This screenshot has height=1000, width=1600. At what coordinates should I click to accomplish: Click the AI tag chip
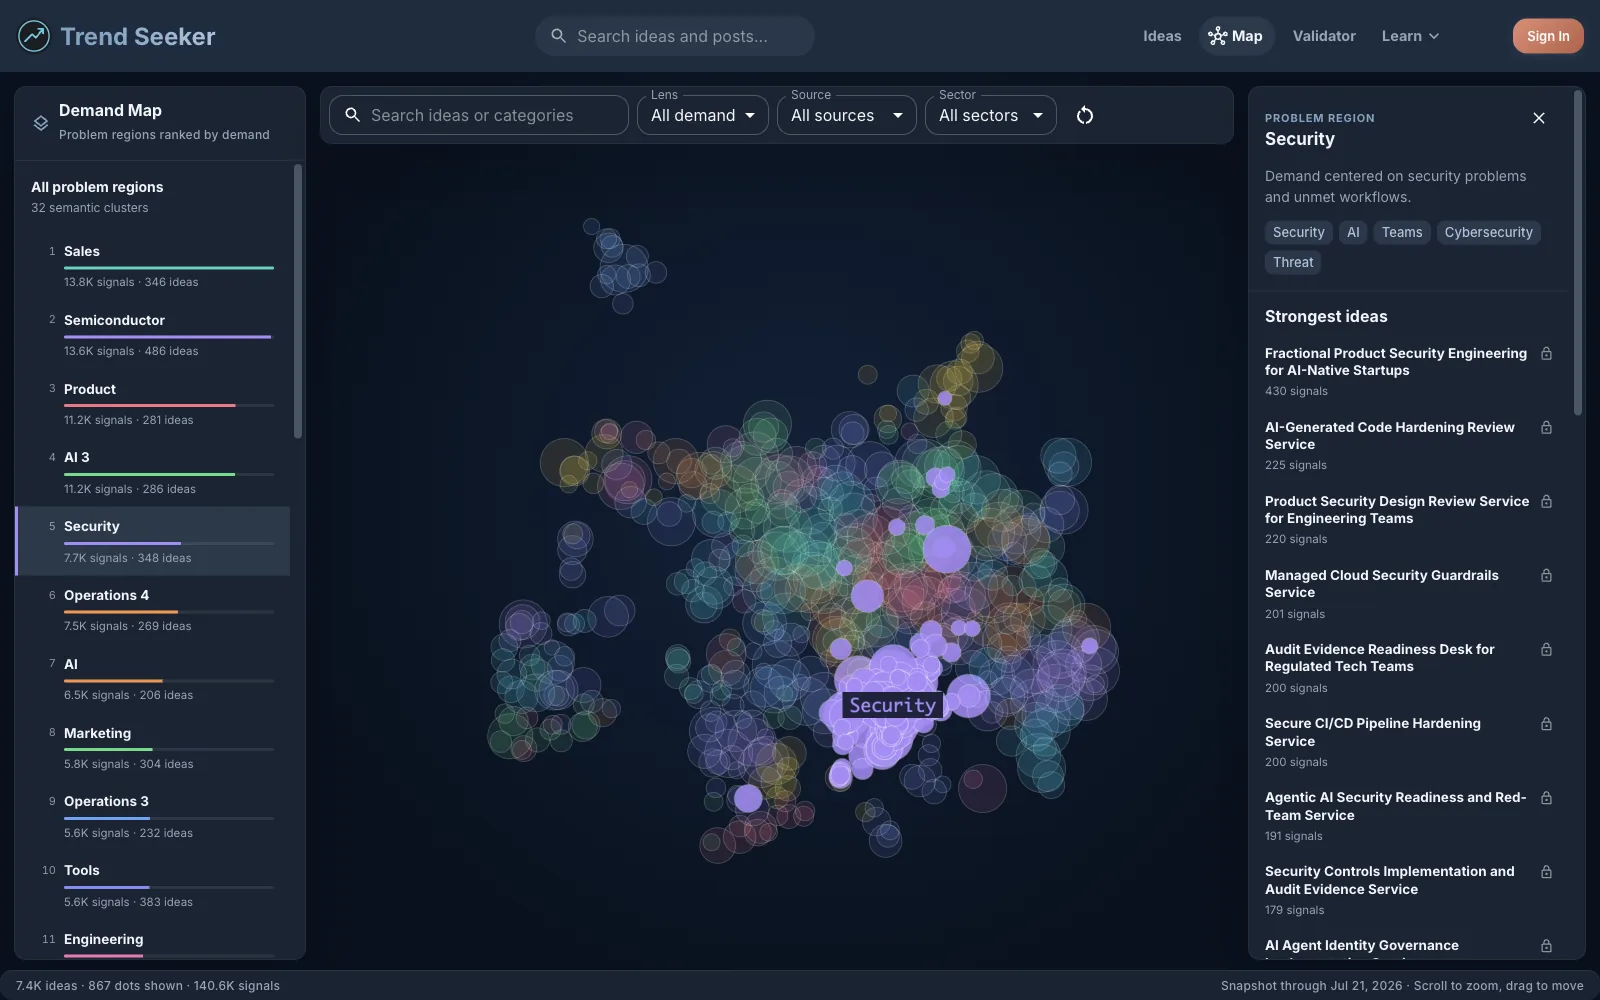click(1353, 232)
